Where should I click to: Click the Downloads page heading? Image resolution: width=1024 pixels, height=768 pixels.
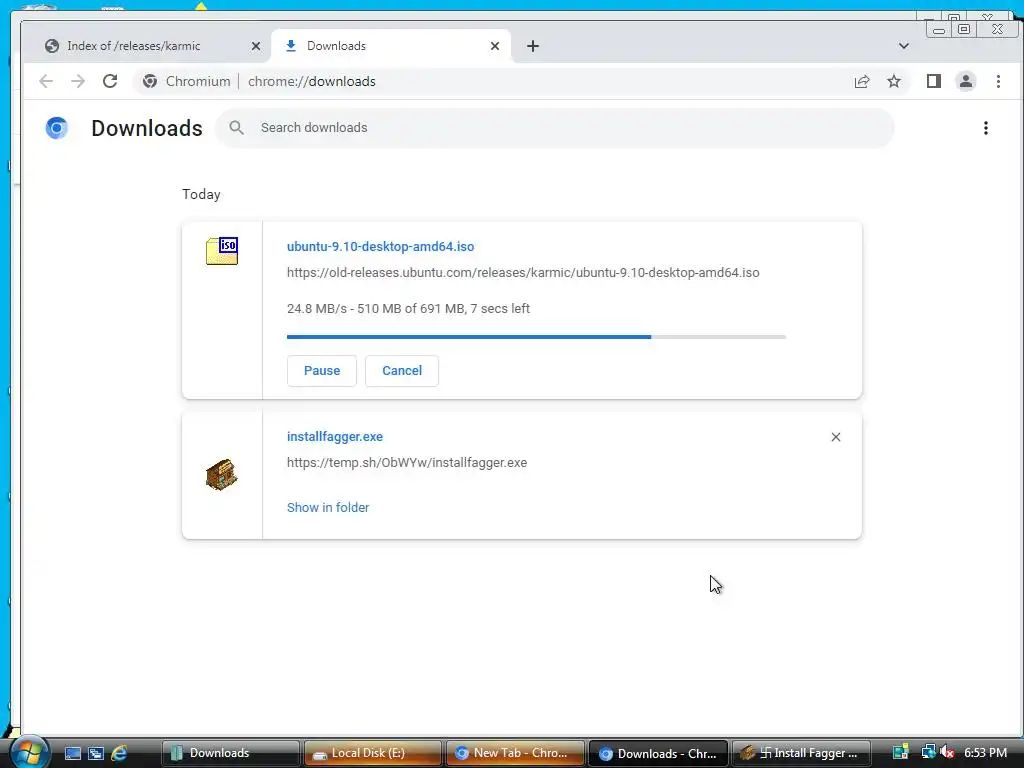pos(147,128)
